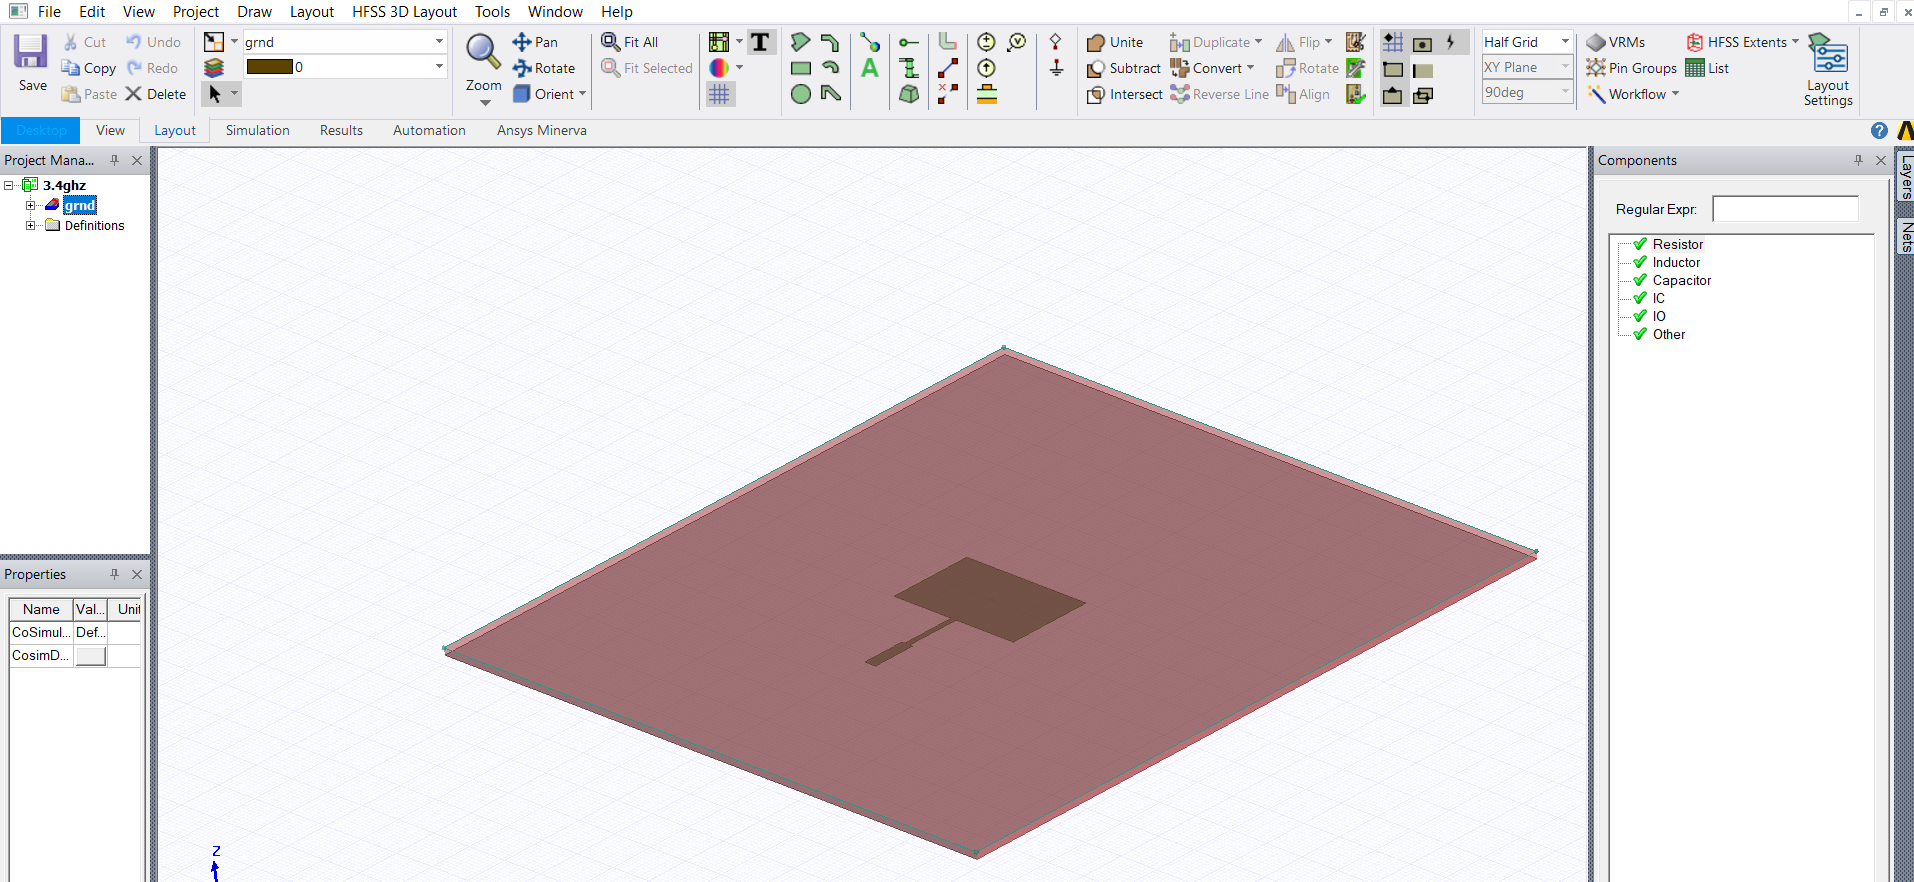The image size is (1914, 882).
Task: Toggle the Resistor component checkmark
Action: [1640, 244]
